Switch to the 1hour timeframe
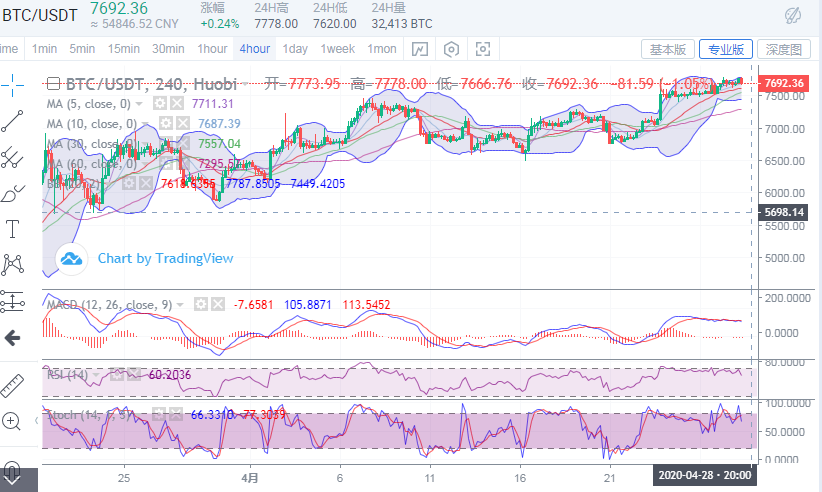 (212, 49)
